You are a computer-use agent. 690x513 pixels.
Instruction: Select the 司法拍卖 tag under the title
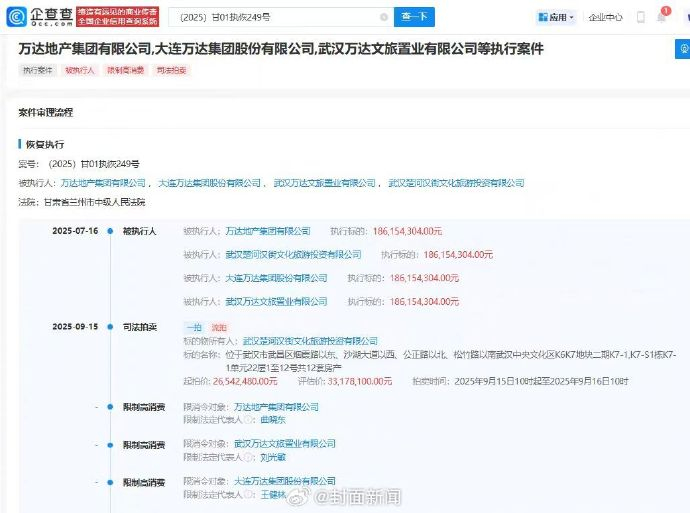click(x=171, y=70)
